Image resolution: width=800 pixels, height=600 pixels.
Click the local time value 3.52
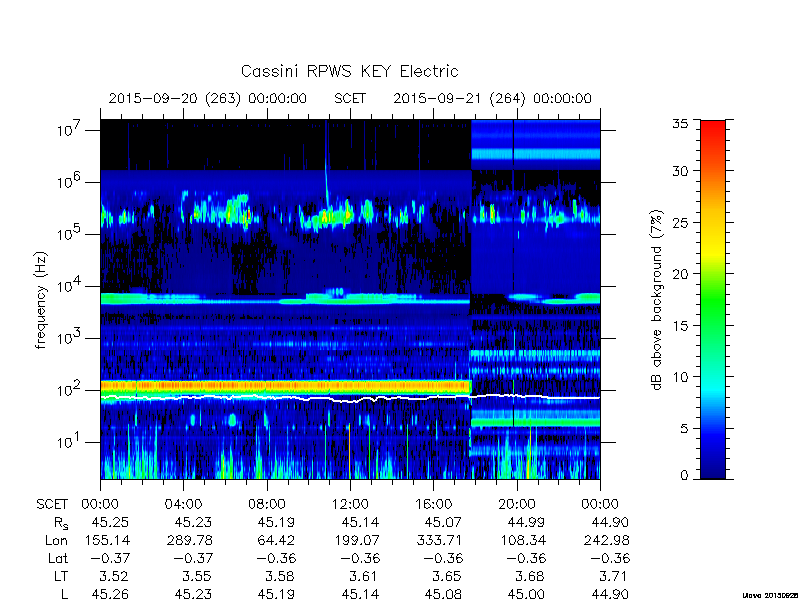(x=114, y=576)
